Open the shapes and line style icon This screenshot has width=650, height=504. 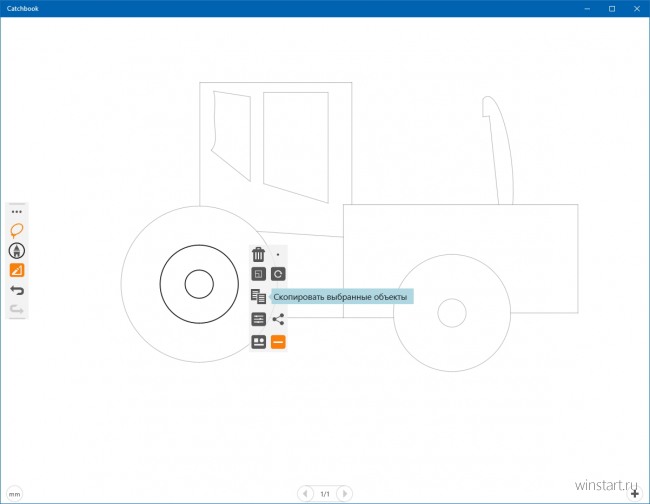pyautogui.click(x=258, y=342)
